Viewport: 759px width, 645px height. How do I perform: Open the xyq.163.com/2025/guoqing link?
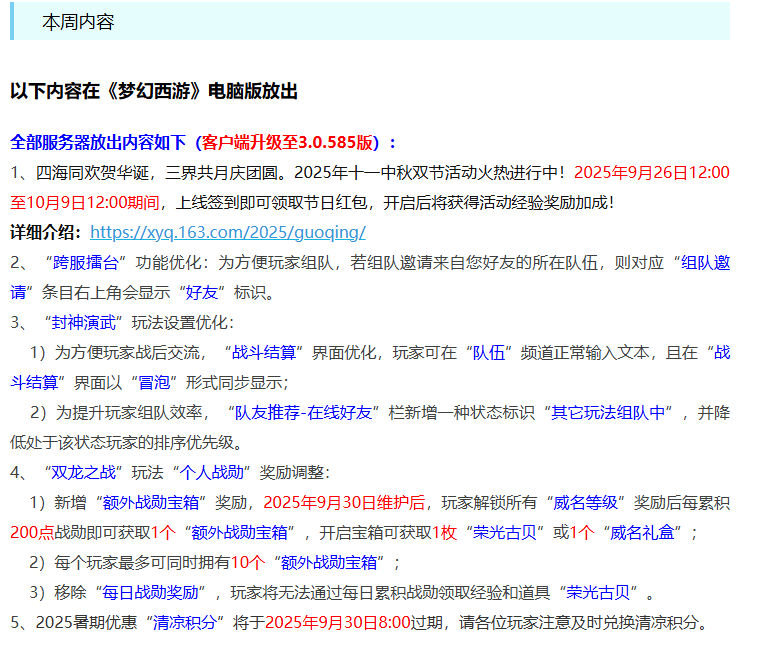click(x=228, y=232)
